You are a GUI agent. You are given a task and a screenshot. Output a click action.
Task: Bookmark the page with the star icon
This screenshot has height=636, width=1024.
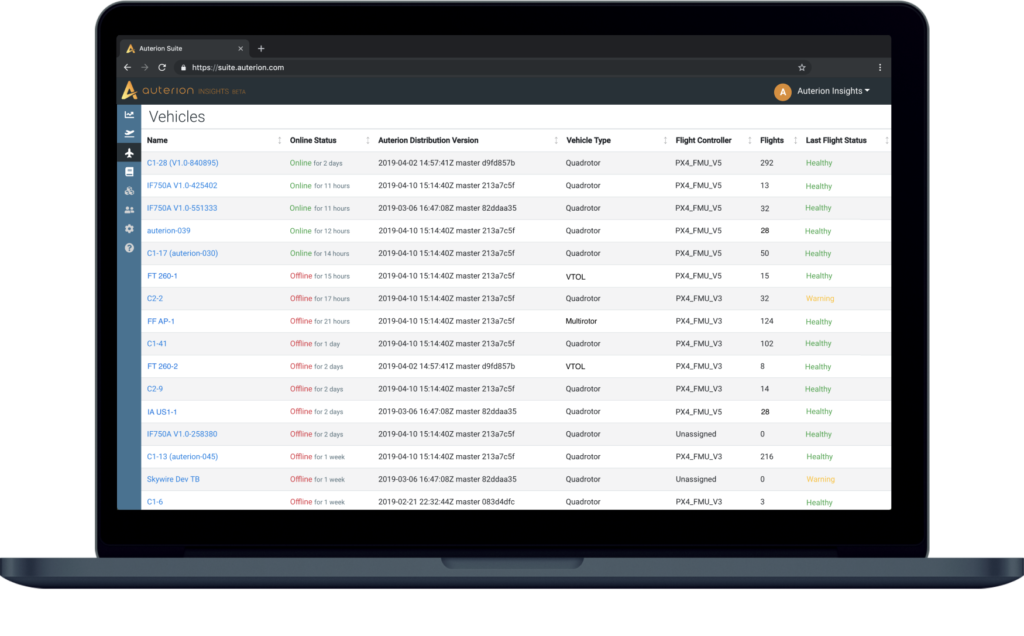pyautogui.click(x=802, y=67)
